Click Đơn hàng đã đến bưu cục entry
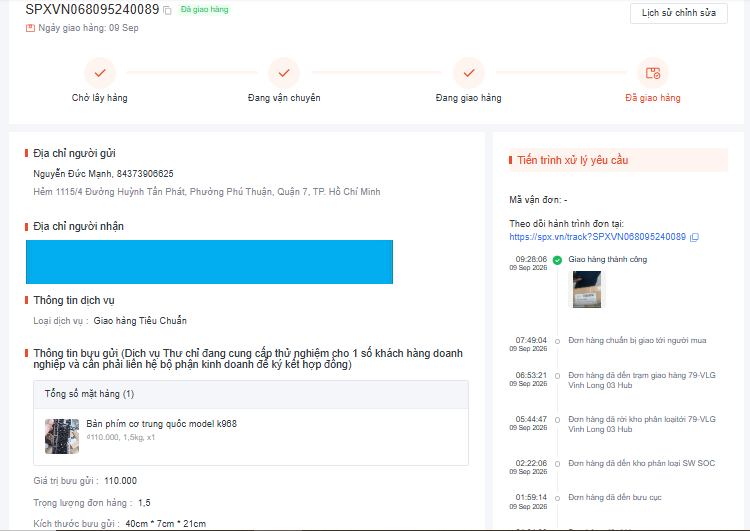Image resolution: width=750 pixels, height=531 pixels. pos(615,498)
